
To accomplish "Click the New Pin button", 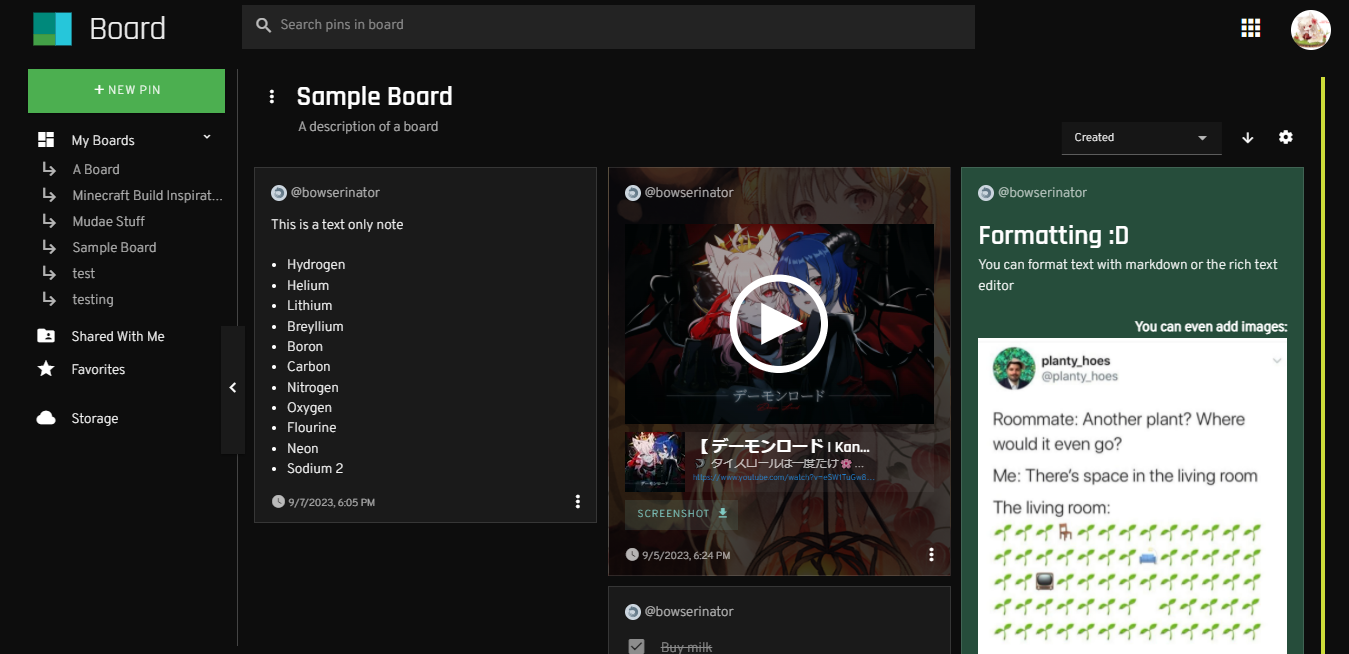I will tap(126, 90).
